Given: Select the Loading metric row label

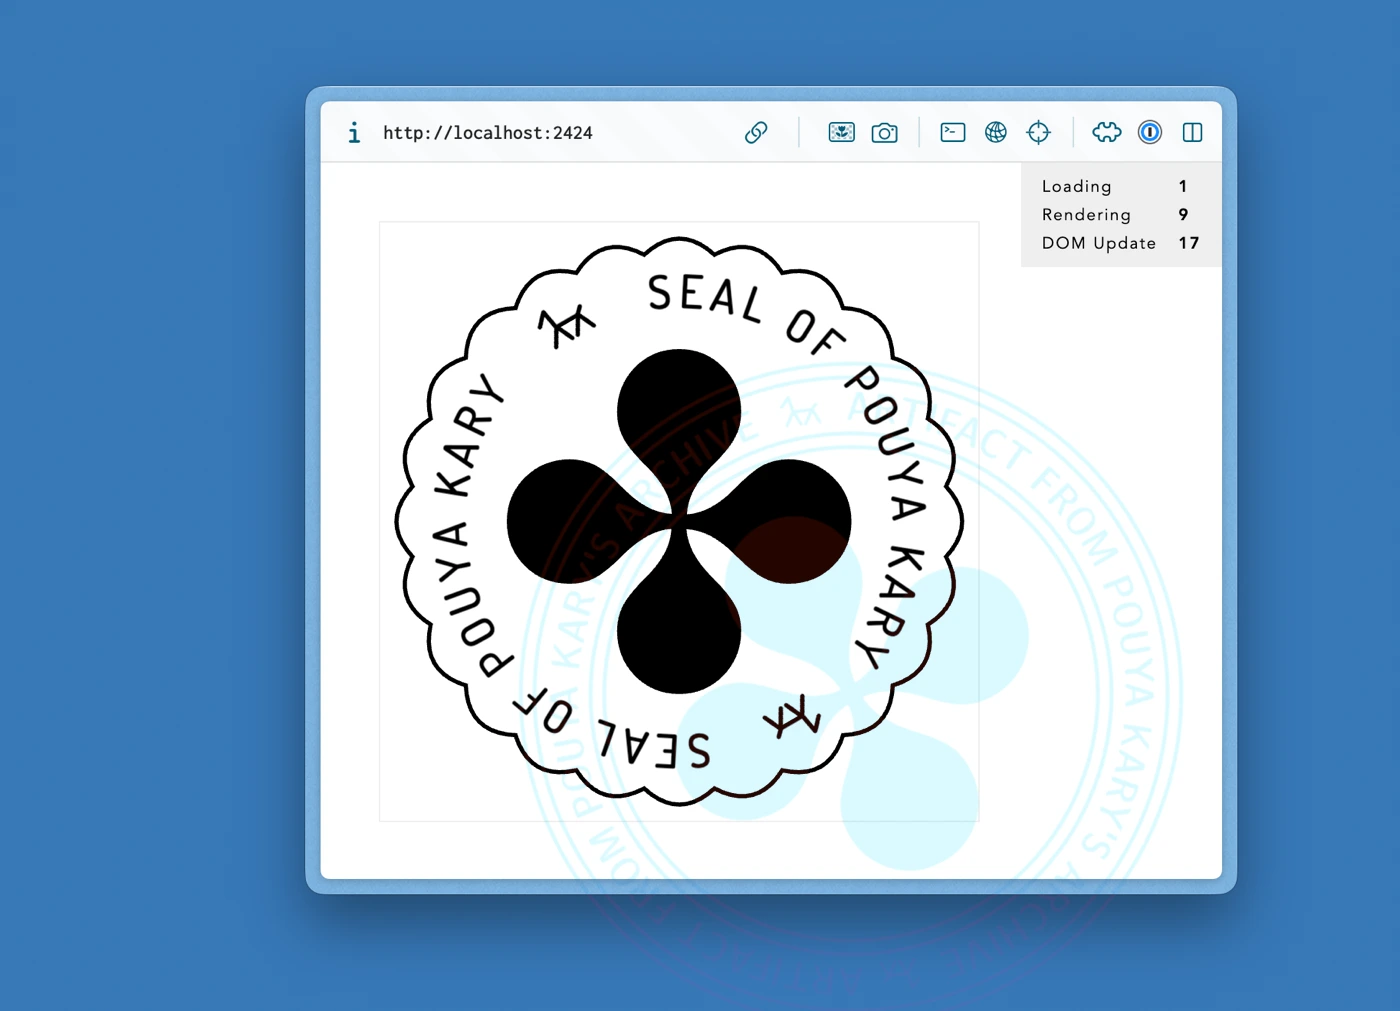Looking at the screenshot, I should tap(1076, 186).
